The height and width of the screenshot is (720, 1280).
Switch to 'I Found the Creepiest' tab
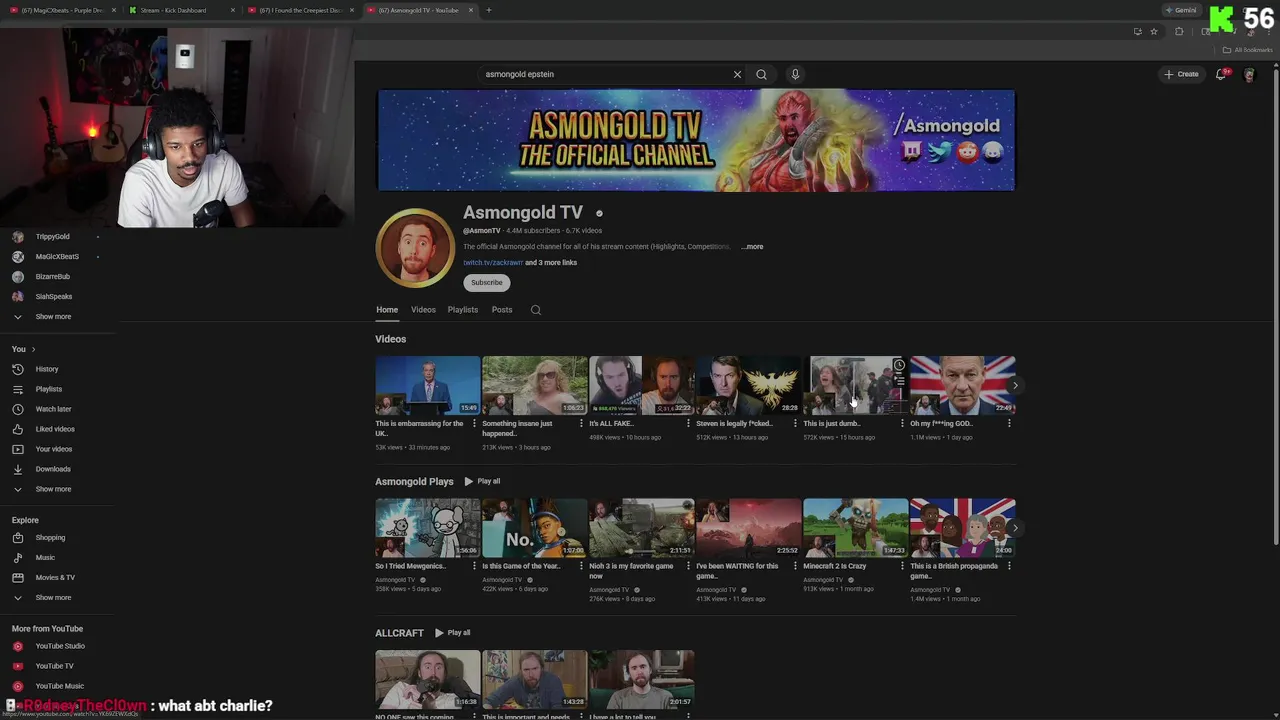(x=299, y=10)
